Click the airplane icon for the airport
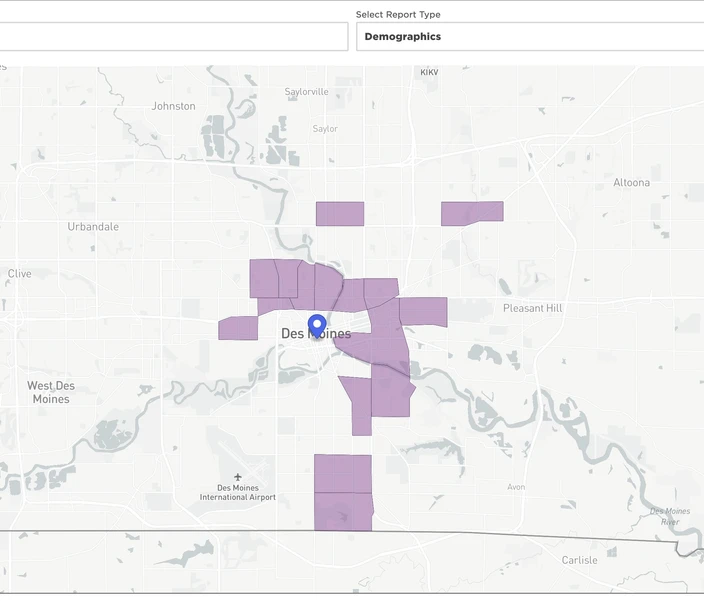 click(238, 477)
